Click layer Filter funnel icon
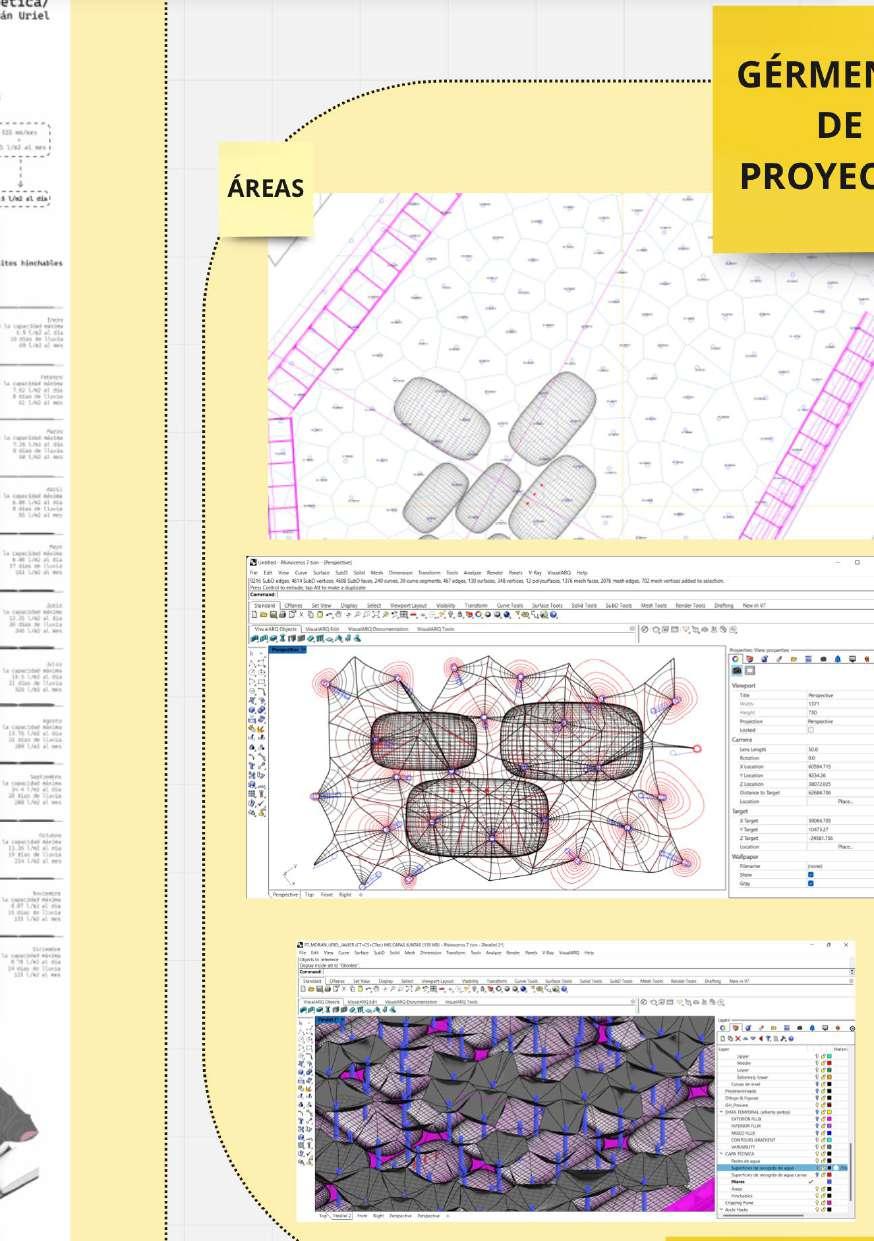 [x=768, y=1038]
